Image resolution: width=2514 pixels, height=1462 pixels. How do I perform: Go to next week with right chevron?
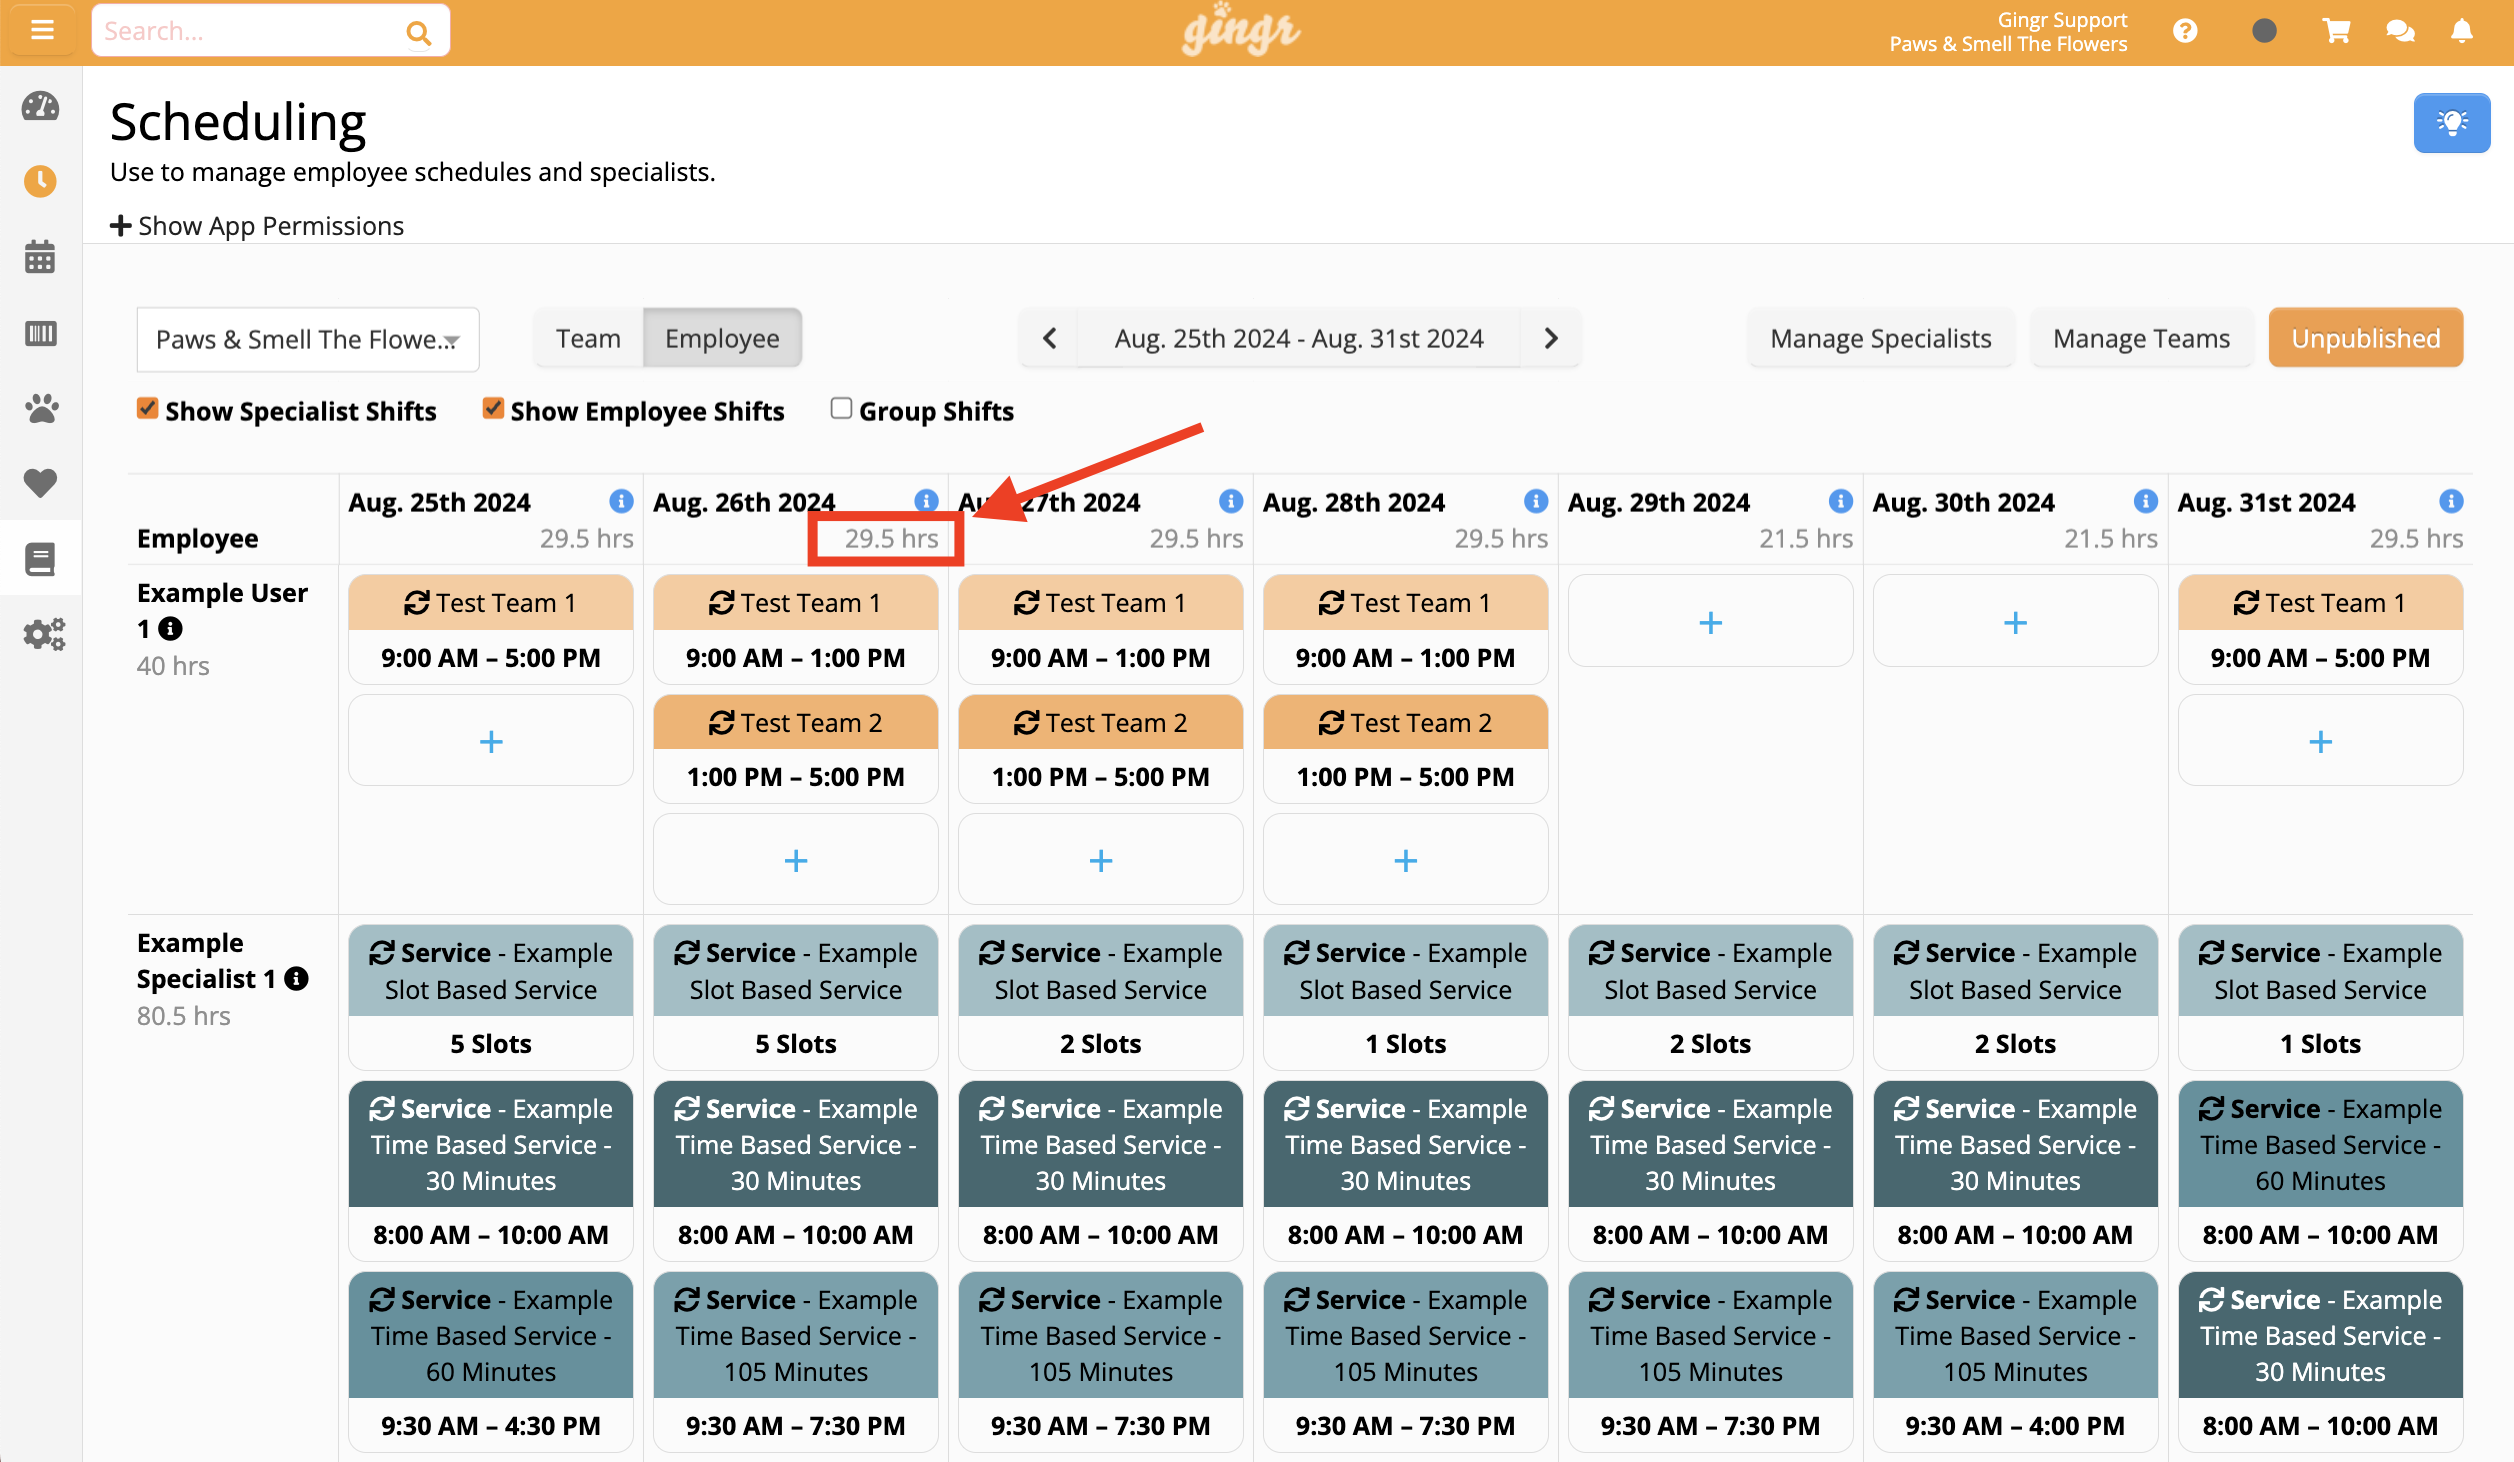click(1551, 338)
